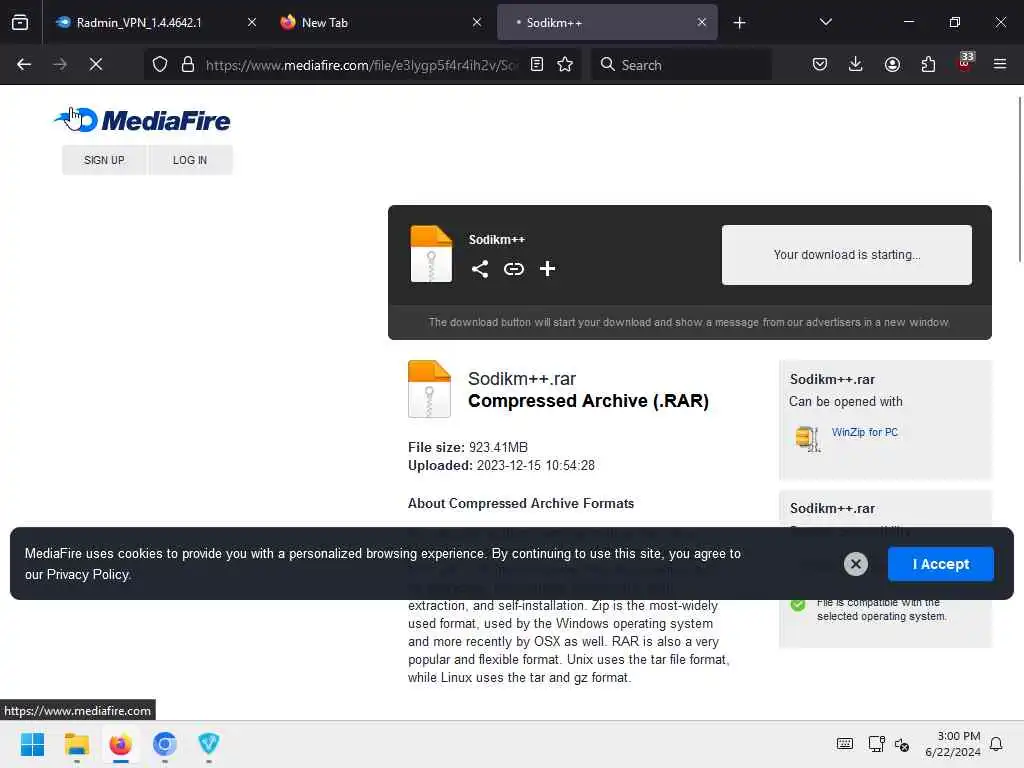Open Firefox account icon
The height and width of the screenshot is (768, 1024).
[892, 64]
